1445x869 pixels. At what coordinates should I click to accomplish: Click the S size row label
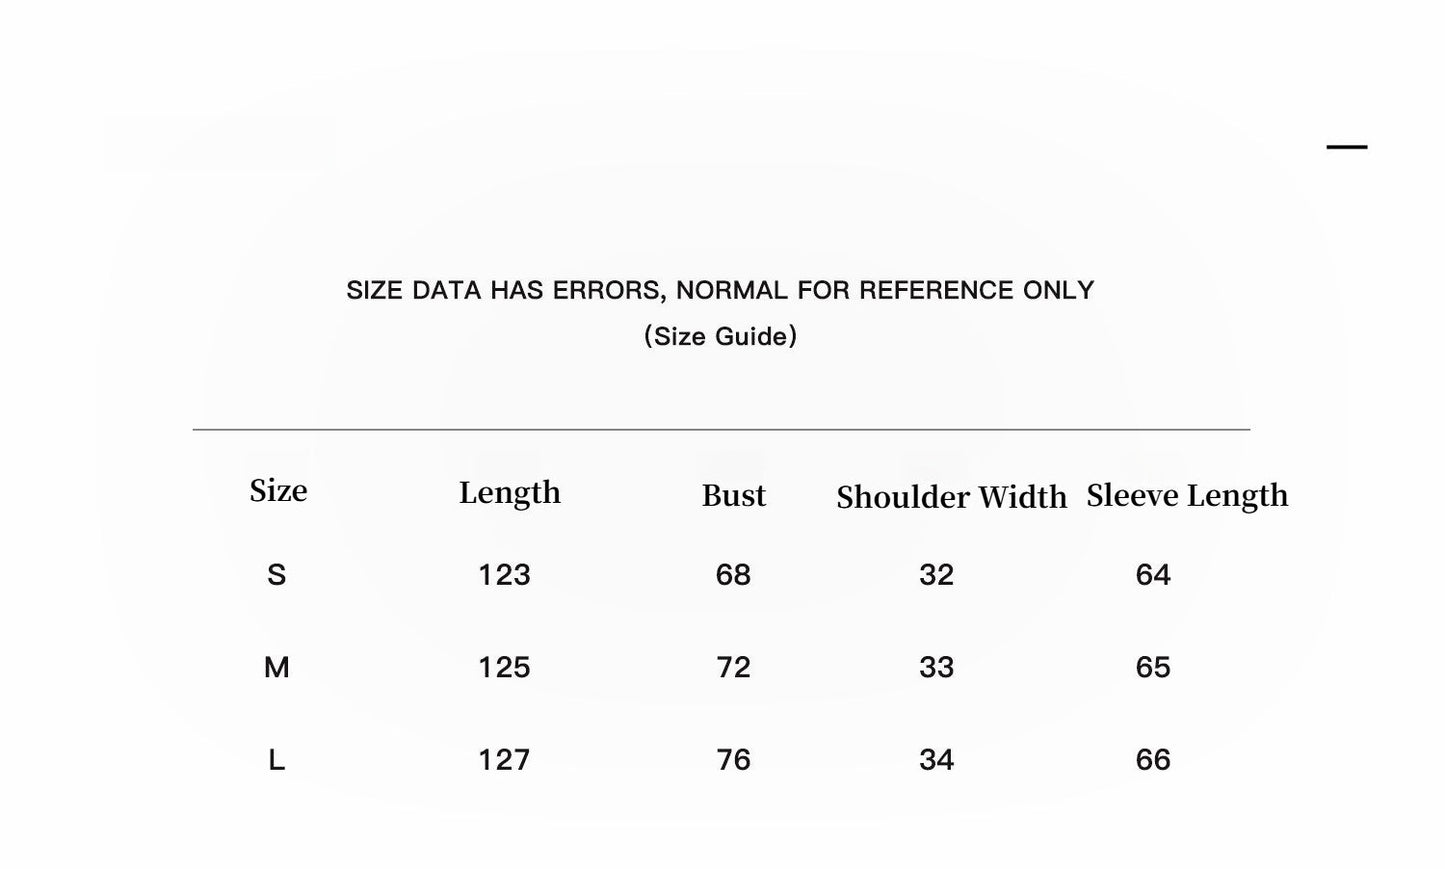click(x=277, y=575)
